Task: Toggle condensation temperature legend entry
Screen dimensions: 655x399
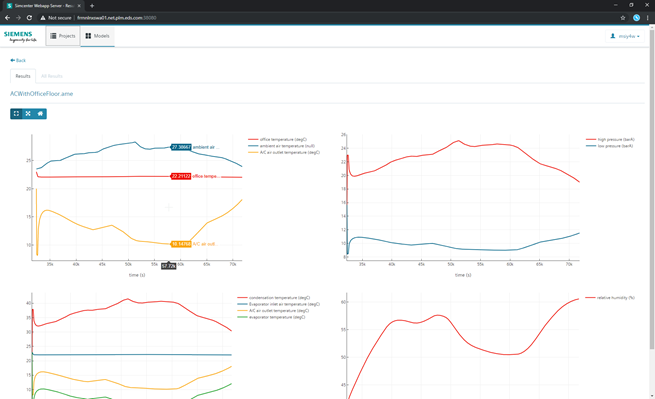Action: tap(274, 298)
